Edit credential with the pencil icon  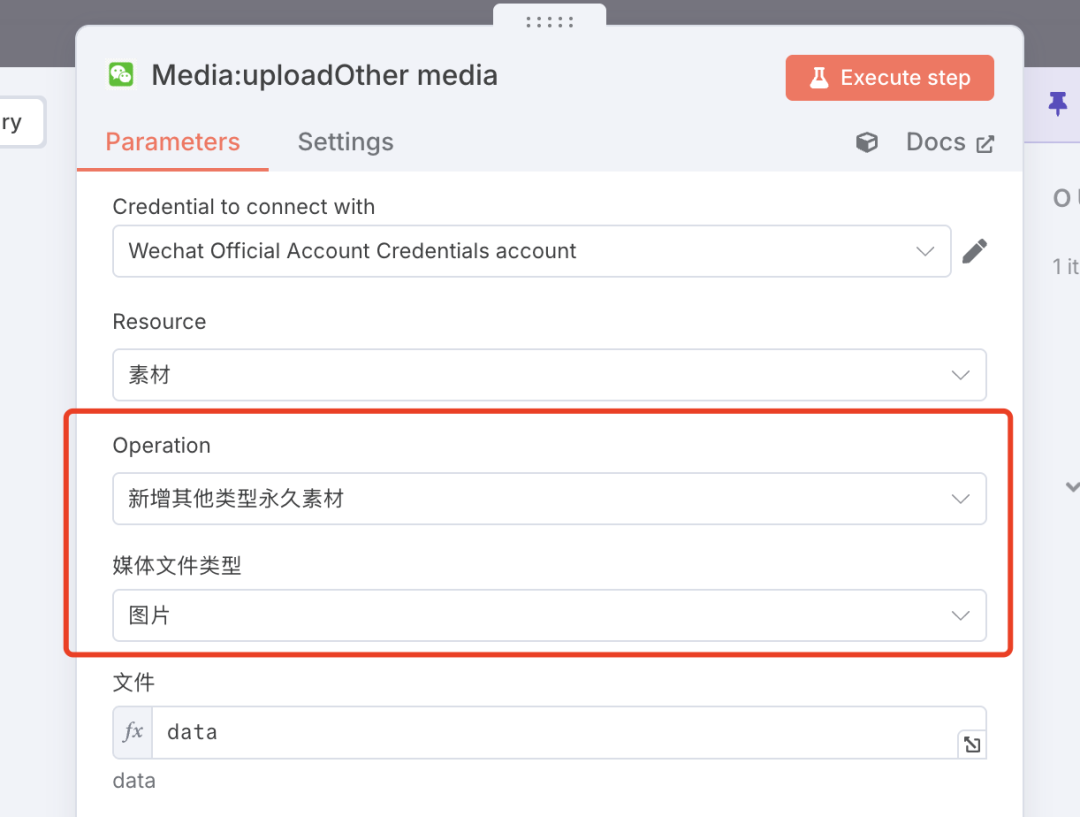[975, 251]
